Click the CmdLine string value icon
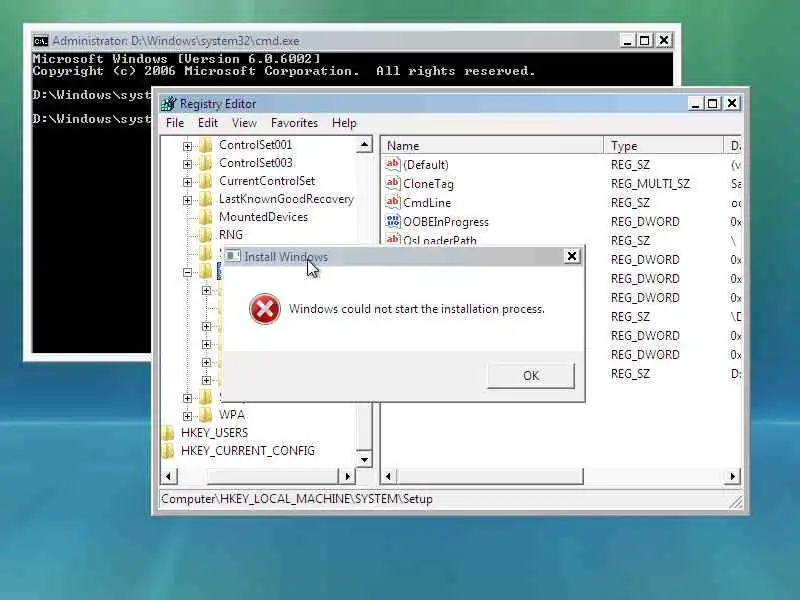The image size is (800, 600). (392, 203)
